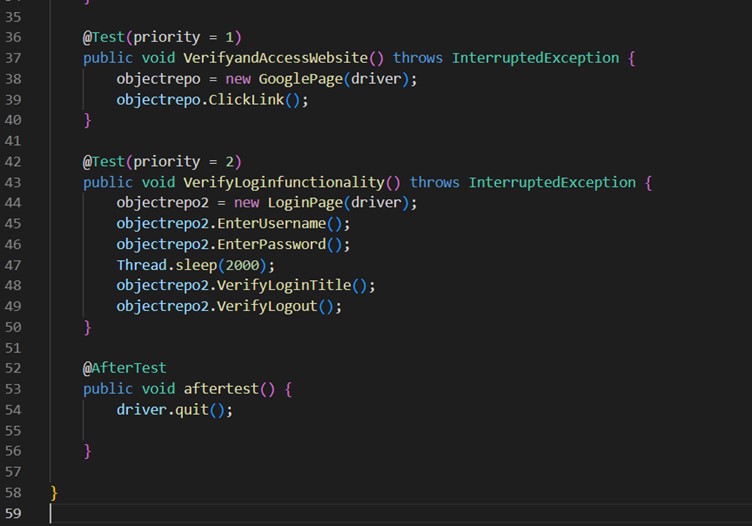Screen dimensions: 752x526
Task: Click InterruptedException on line 37
Action: click(535, 58)
